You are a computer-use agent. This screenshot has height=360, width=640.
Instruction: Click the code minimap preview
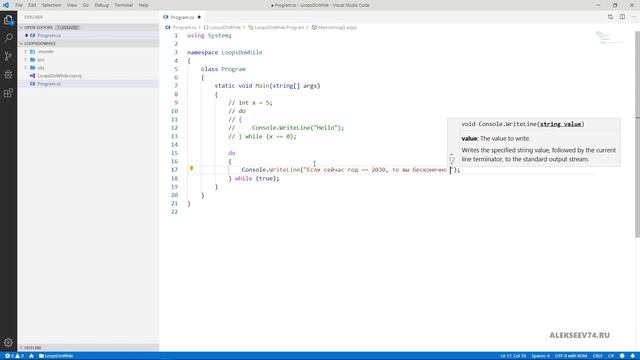(x=610, y=38)
